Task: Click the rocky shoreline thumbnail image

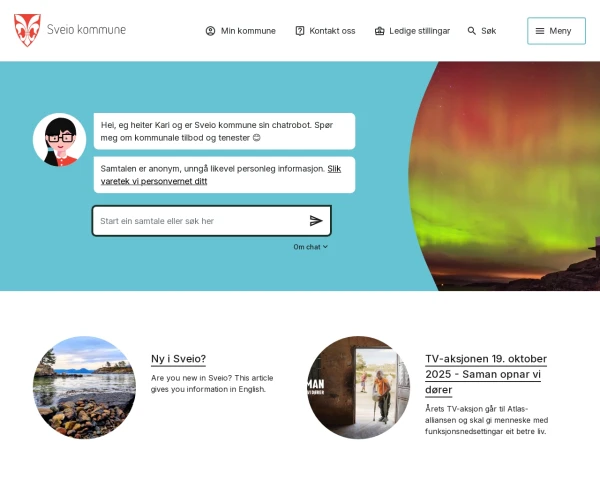Action: (x=84, y=387)
